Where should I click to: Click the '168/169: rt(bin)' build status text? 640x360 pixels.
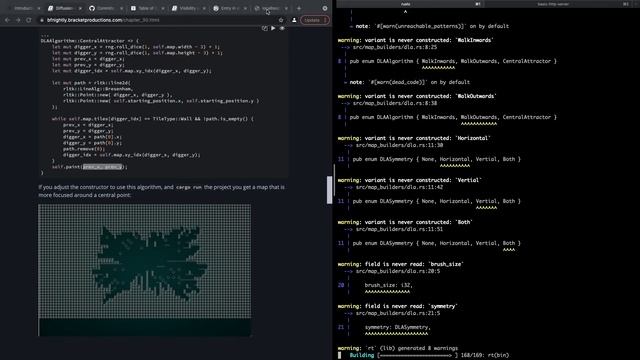tap(485, 356)
